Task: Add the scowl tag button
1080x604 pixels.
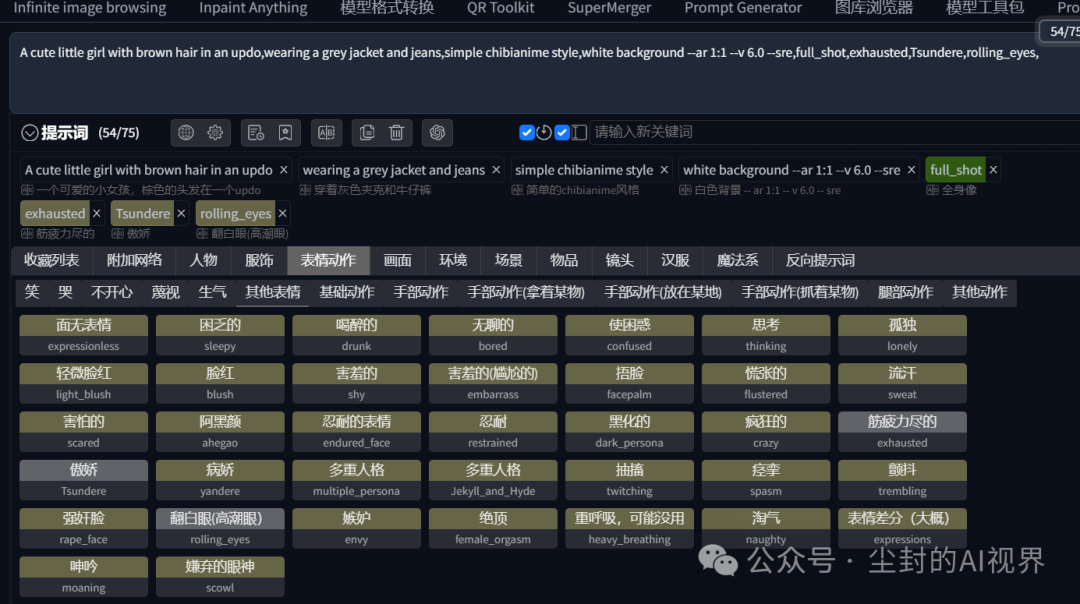Action: pyautogui.click(x=220, y=576)
